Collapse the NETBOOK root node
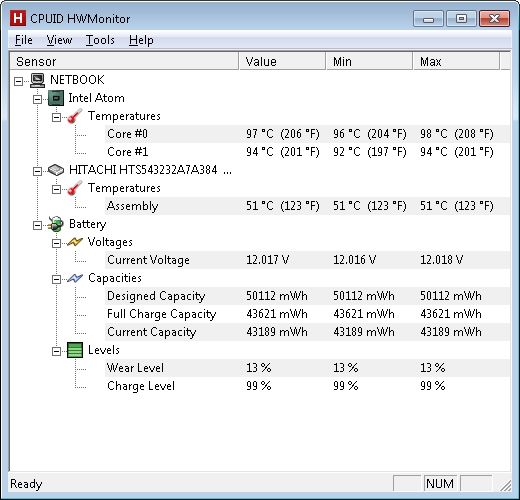 19,81
